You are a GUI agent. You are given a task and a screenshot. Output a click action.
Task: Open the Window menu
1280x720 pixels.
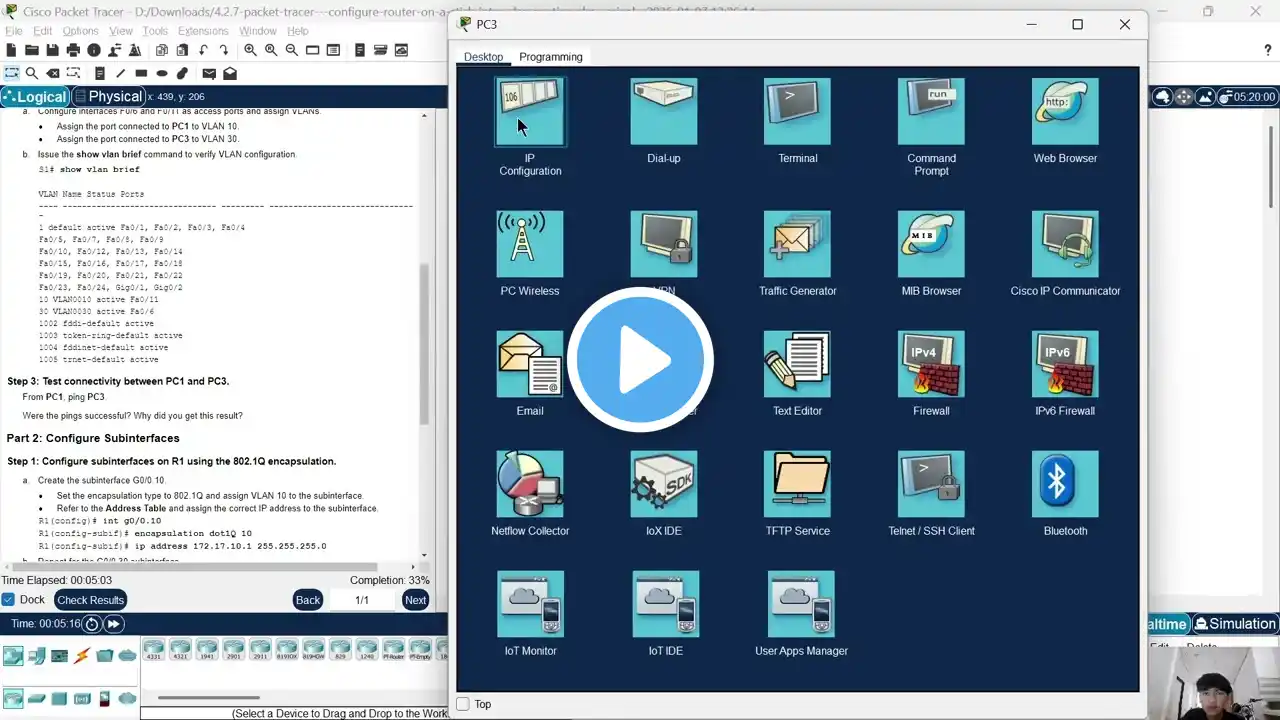(258, 31)
